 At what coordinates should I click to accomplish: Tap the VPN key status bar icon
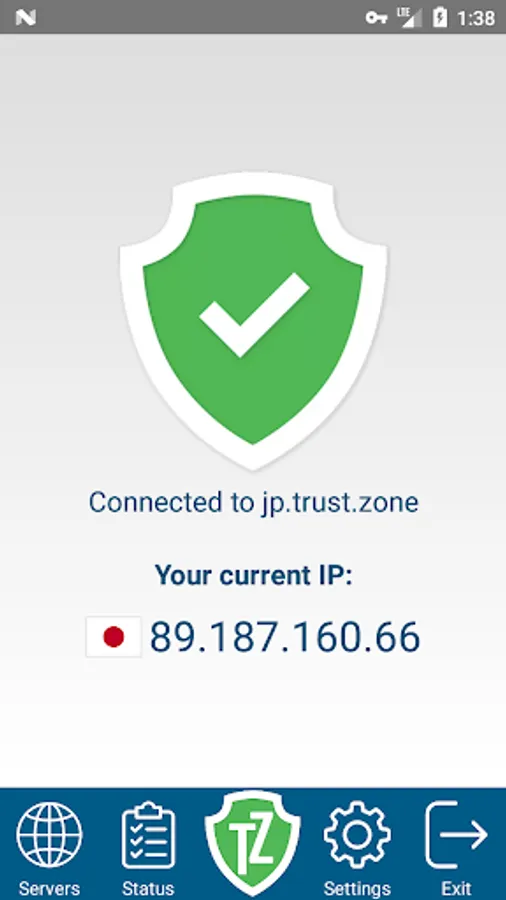click(376, 18)
